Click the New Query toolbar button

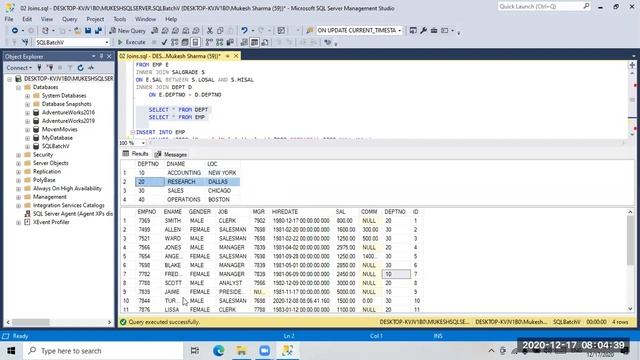127,31
